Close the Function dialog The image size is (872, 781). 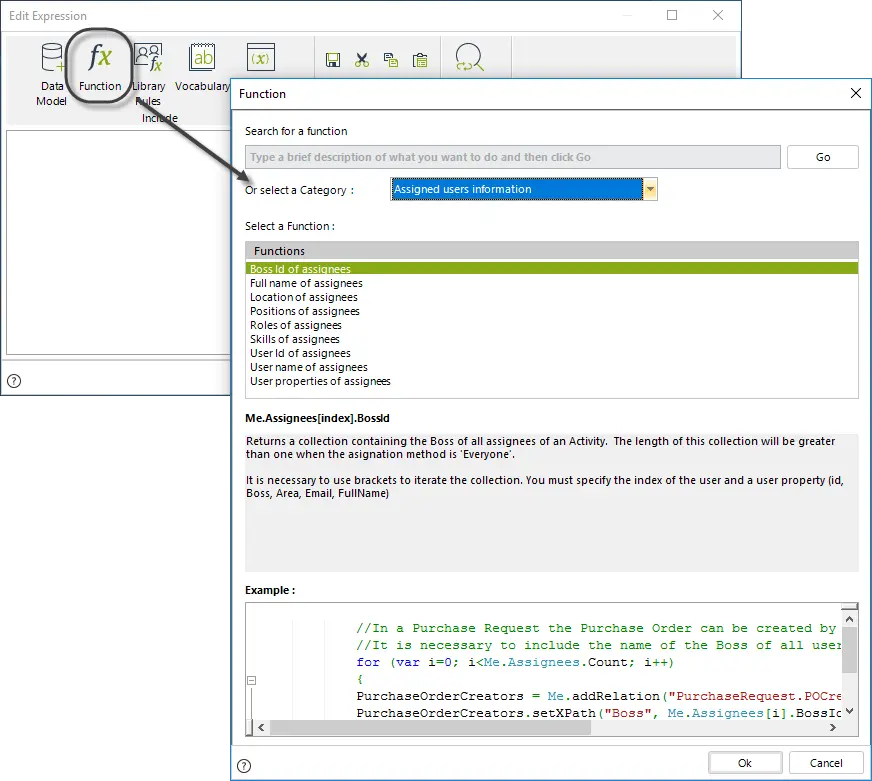(x=856, y=93)
